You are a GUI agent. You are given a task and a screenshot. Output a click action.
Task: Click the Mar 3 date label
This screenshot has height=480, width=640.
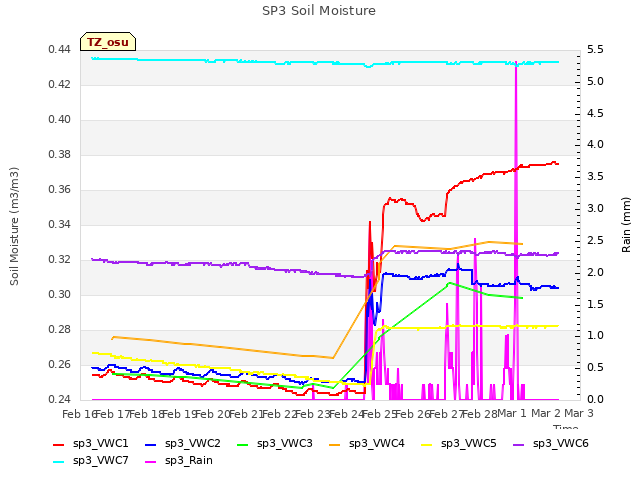579,414
